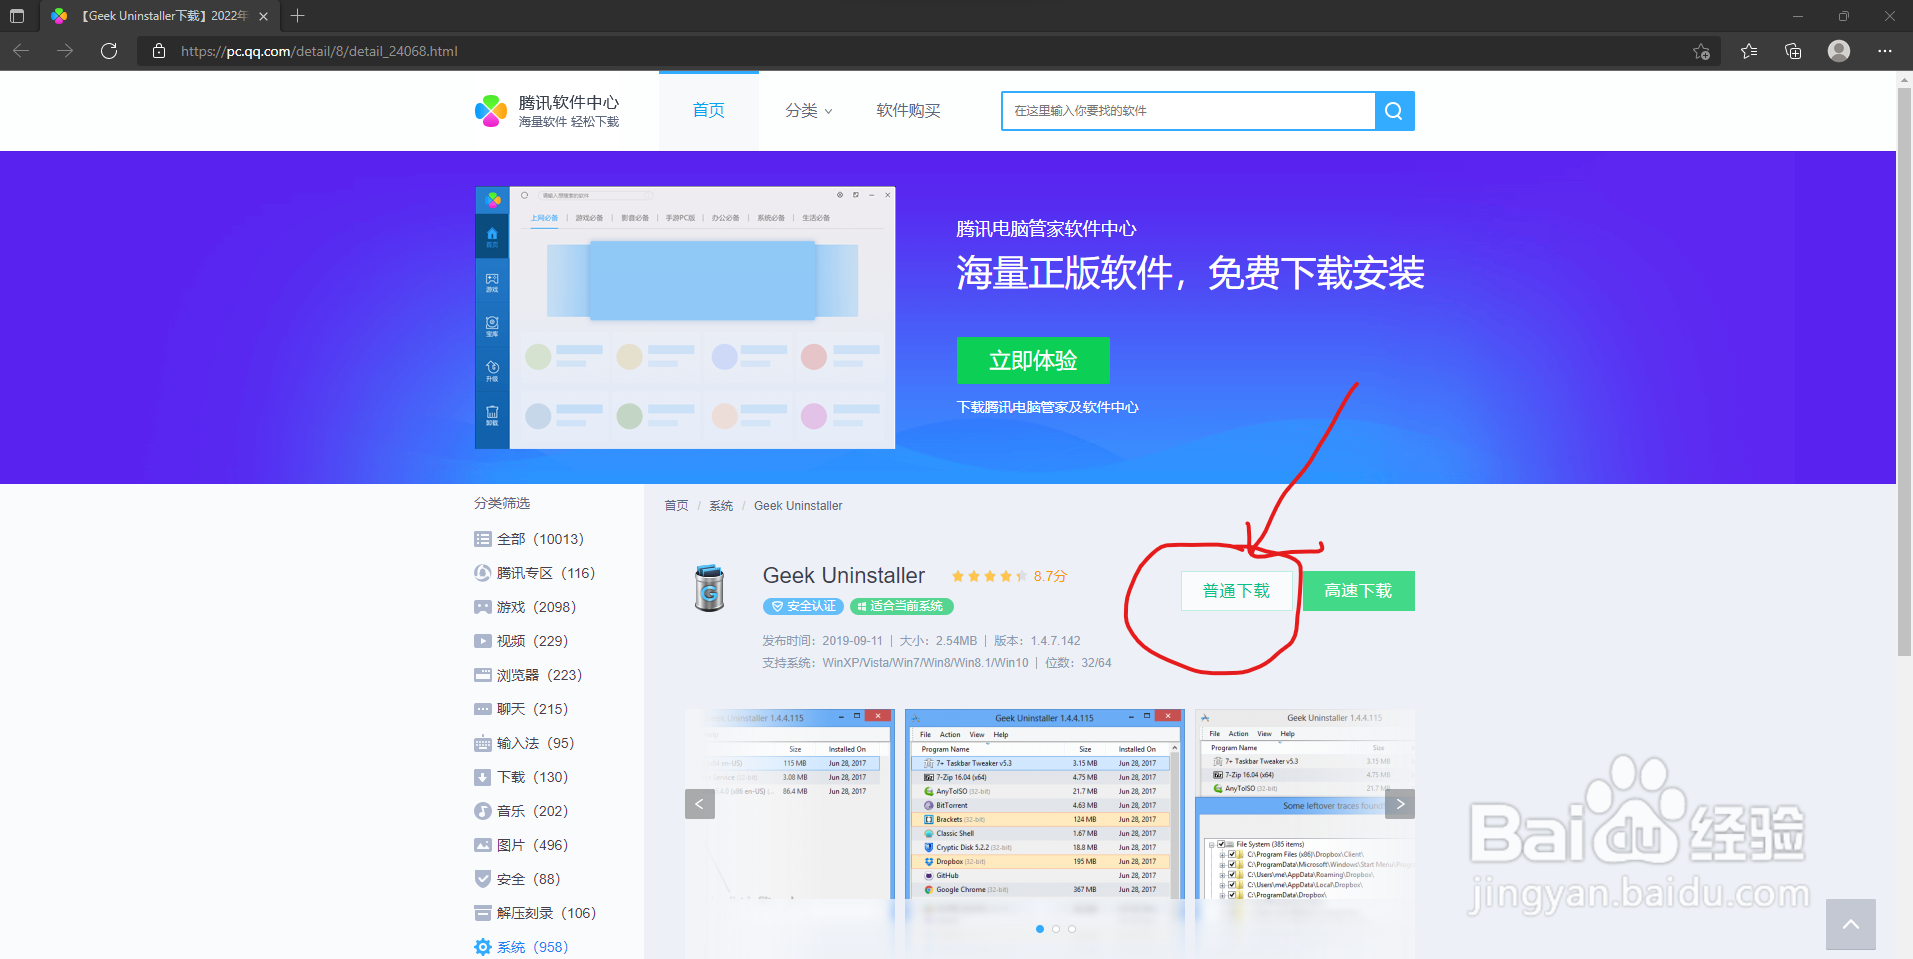Open the collections icon
The width and height of the screenshot is (1913, 959).
[x=1793, y=51]
